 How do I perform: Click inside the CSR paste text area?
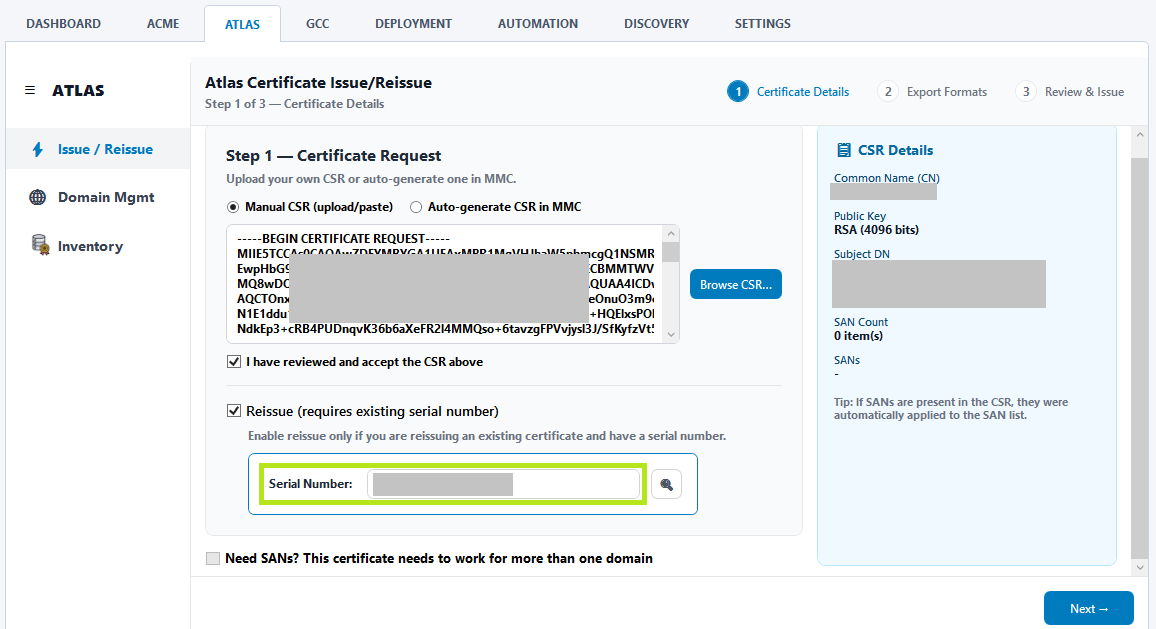pos(445,284)
